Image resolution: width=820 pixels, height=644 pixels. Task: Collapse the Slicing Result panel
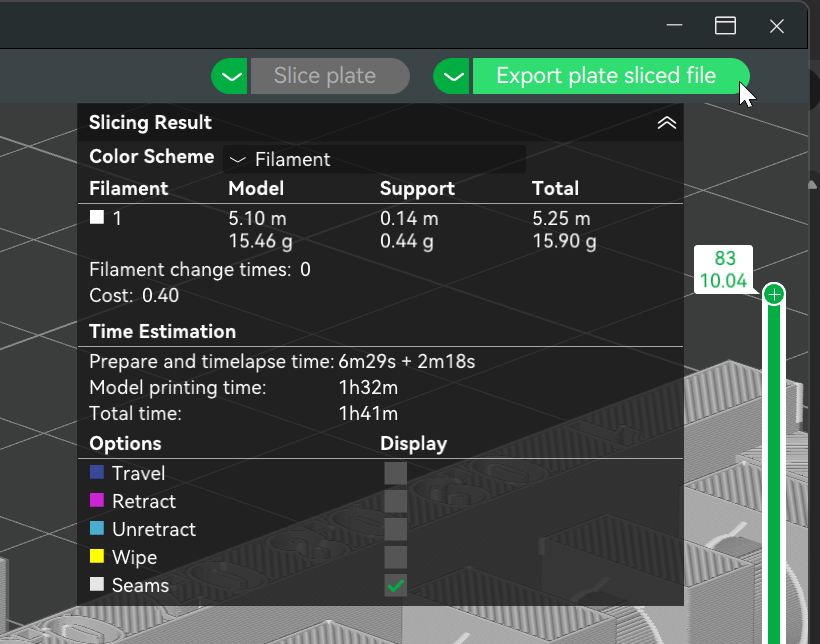coord(666,122)
